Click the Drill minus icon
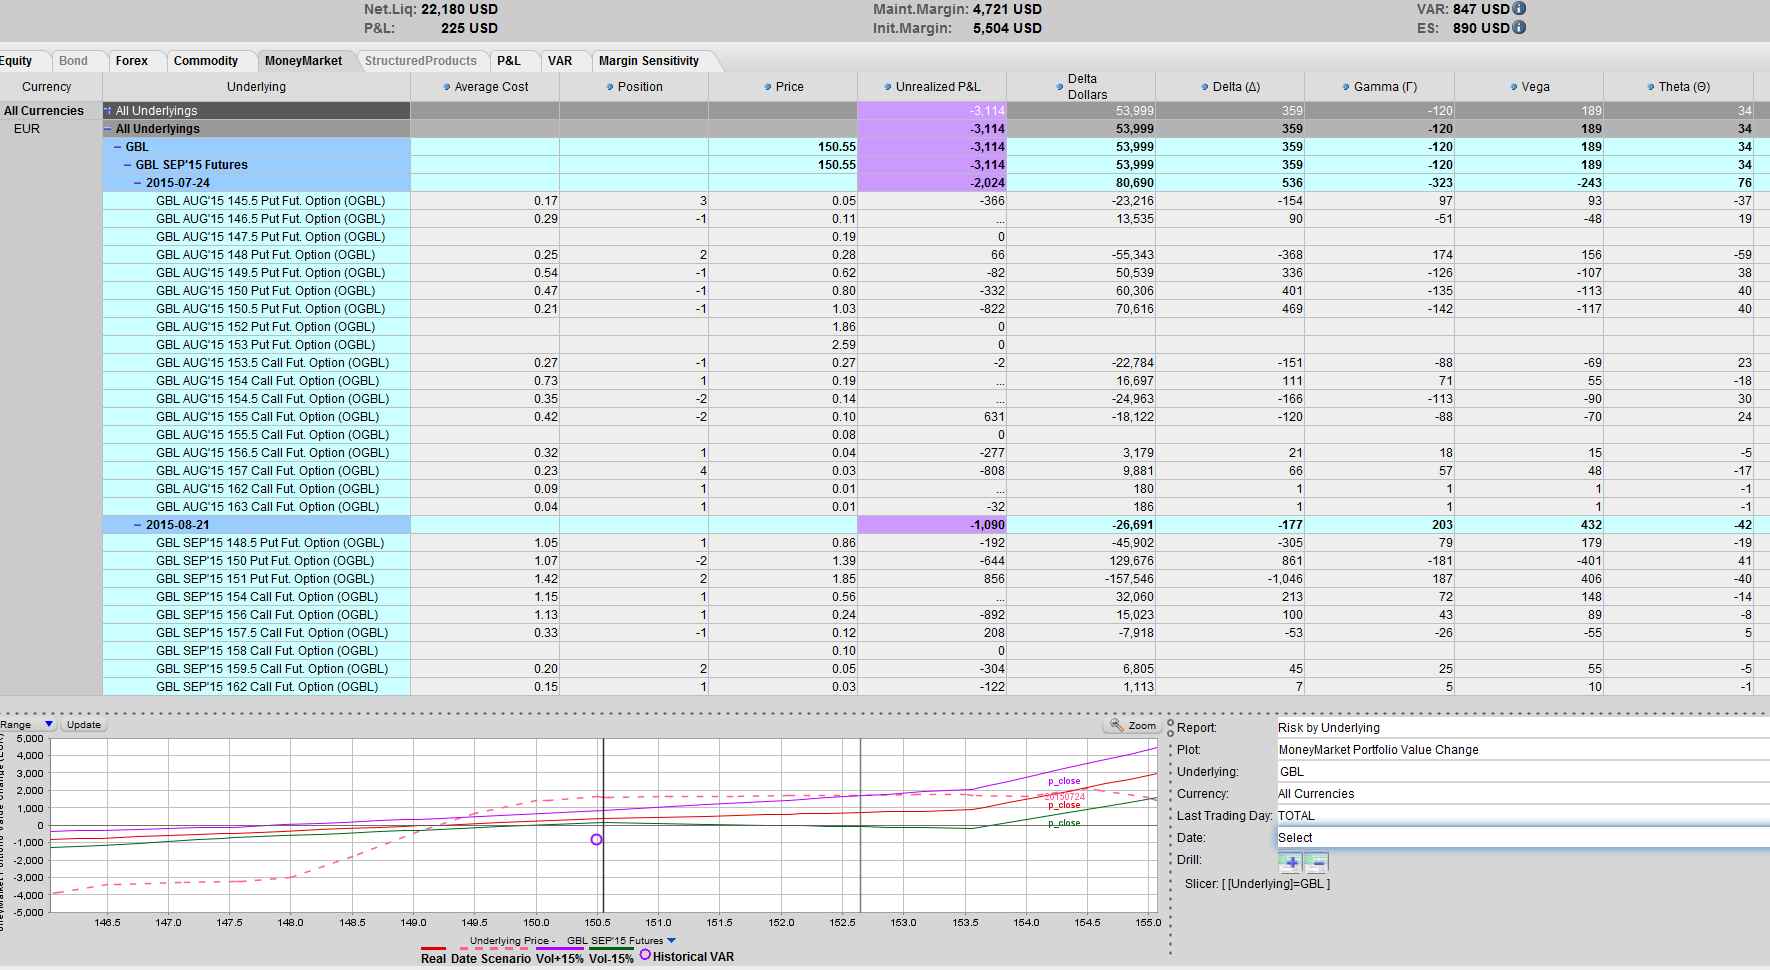Image resolution: width=1770 pixels, height=970 pixels. pyautogui.click(x=1316, y=861)
